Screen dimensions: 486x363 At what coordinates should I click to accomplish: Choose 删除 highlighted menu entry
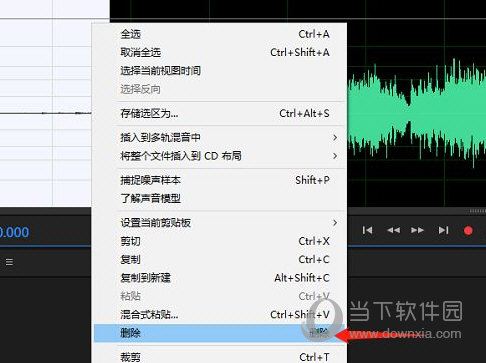pos(220,333)
